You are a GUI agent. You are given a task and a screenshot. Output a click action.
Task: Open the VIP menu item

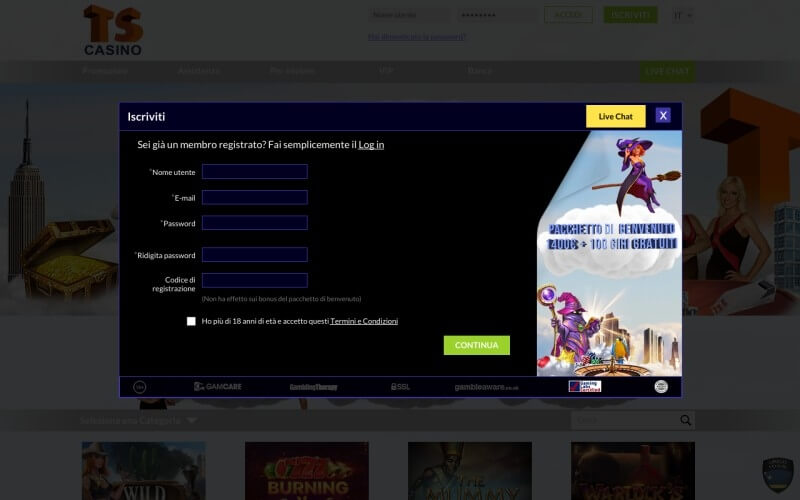click(x=386, y=70)
